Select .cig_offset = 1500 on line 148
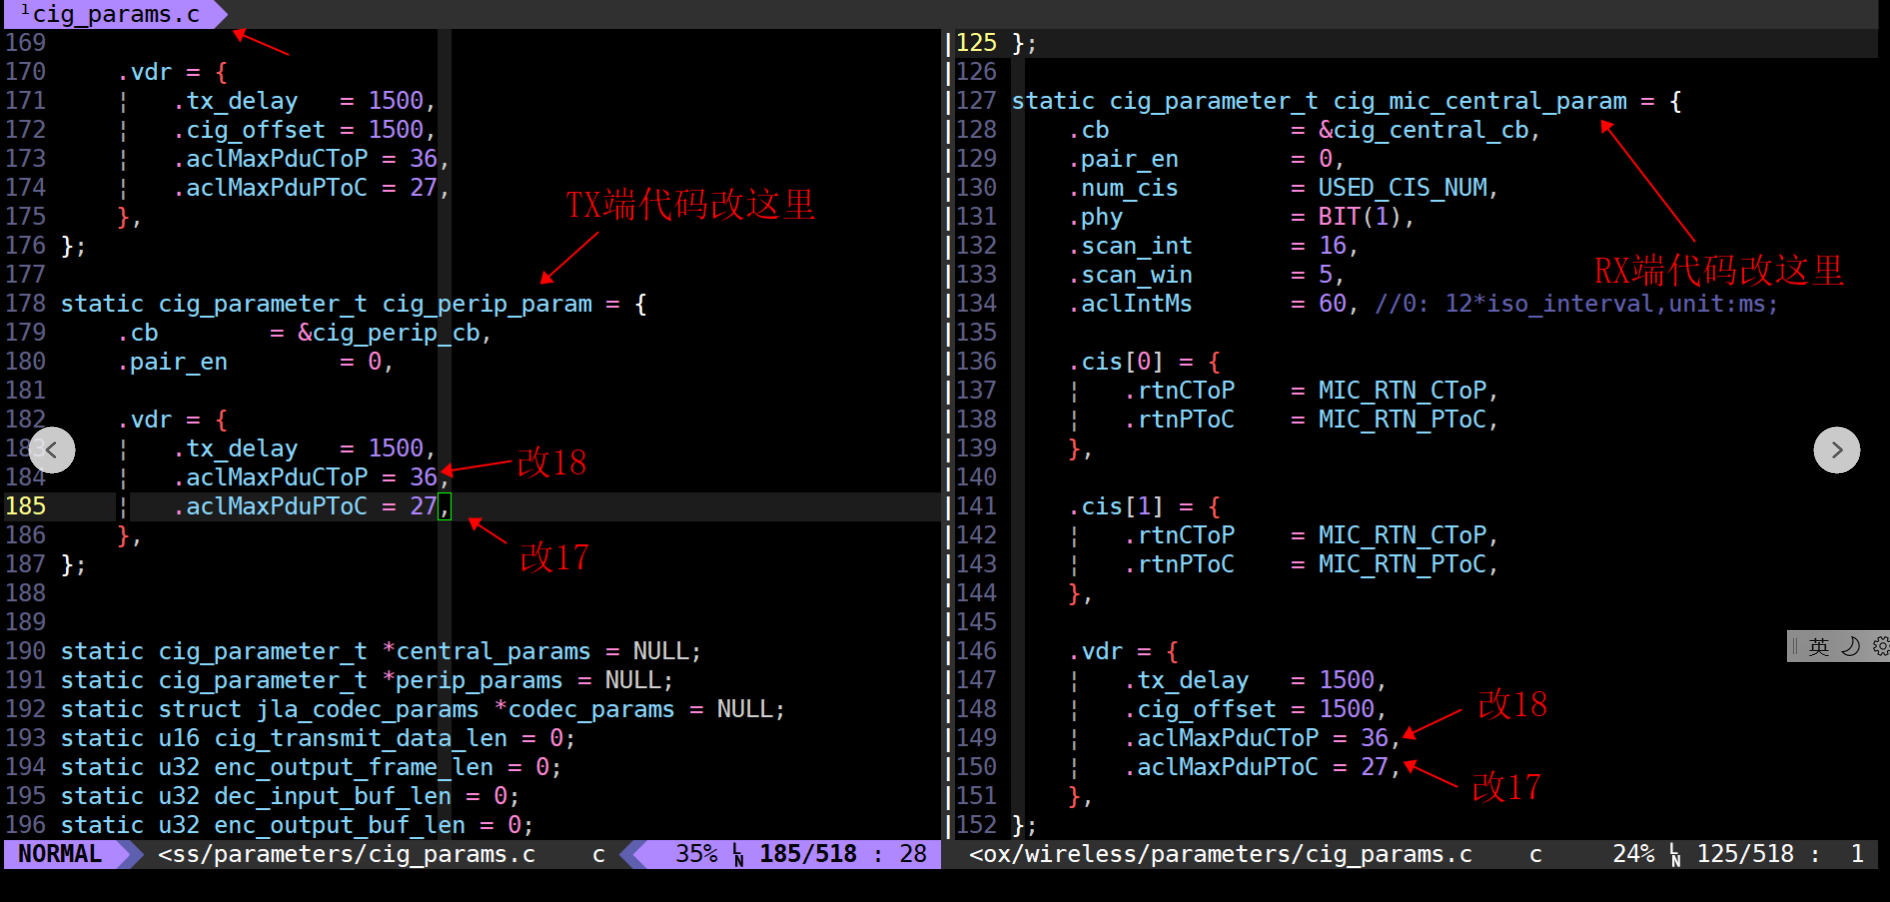This screenshot has width=1890, height=902. (1250, 710)
